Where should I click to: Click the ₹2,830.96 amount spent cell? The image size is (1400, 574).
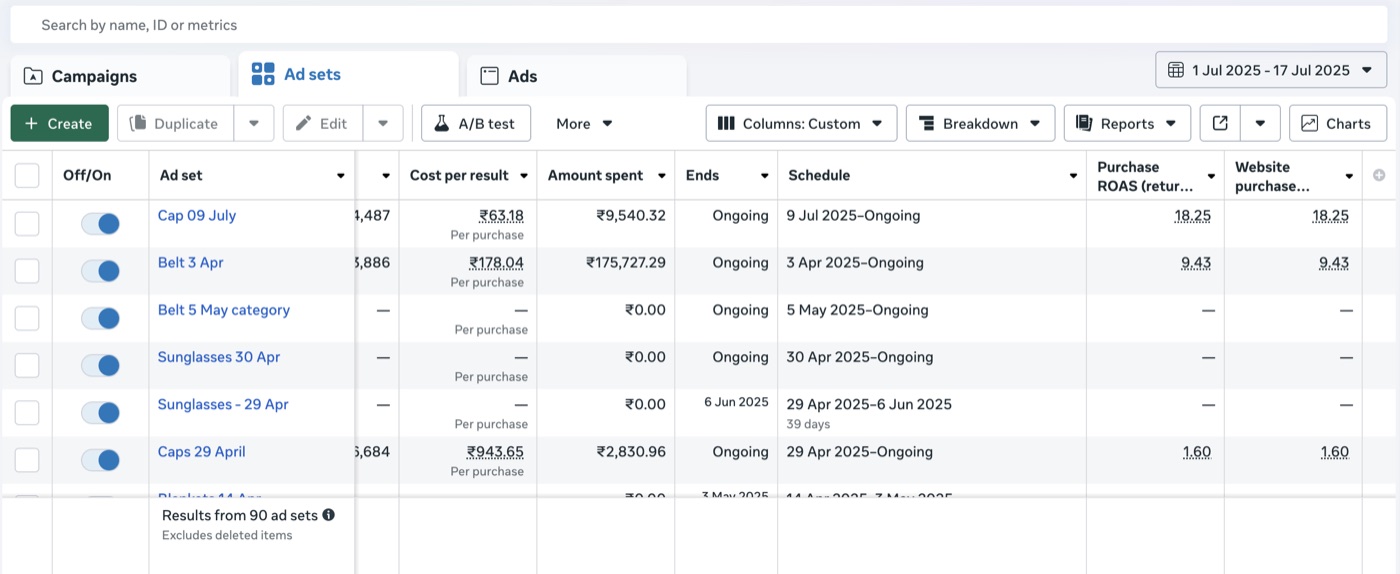(631, 451)
